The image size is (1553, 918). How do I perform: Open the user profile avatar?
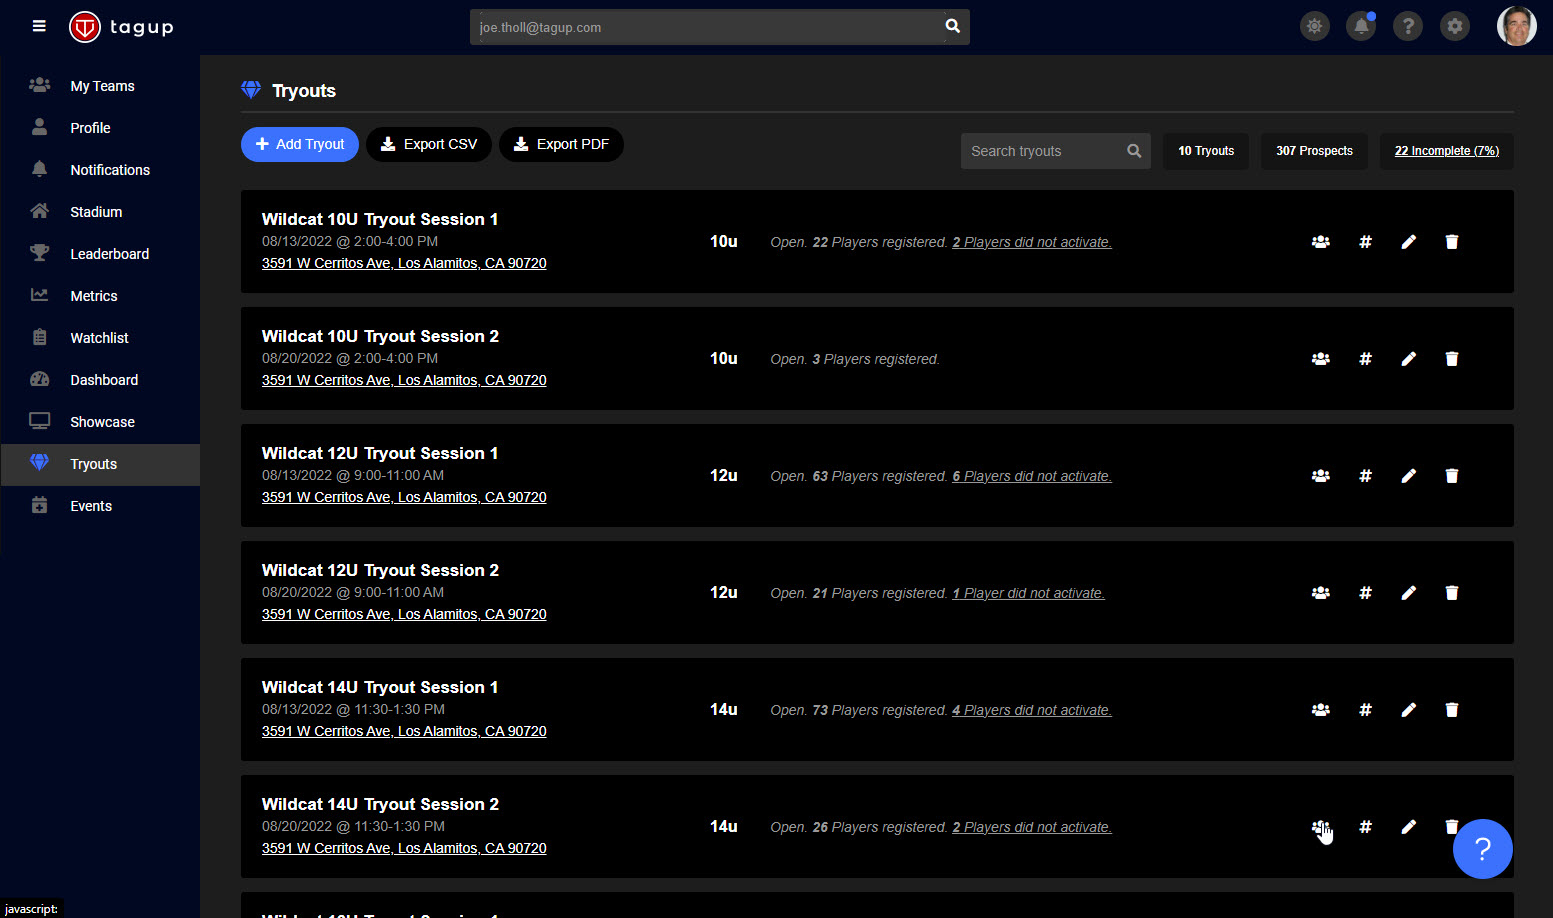[1515, 27]
